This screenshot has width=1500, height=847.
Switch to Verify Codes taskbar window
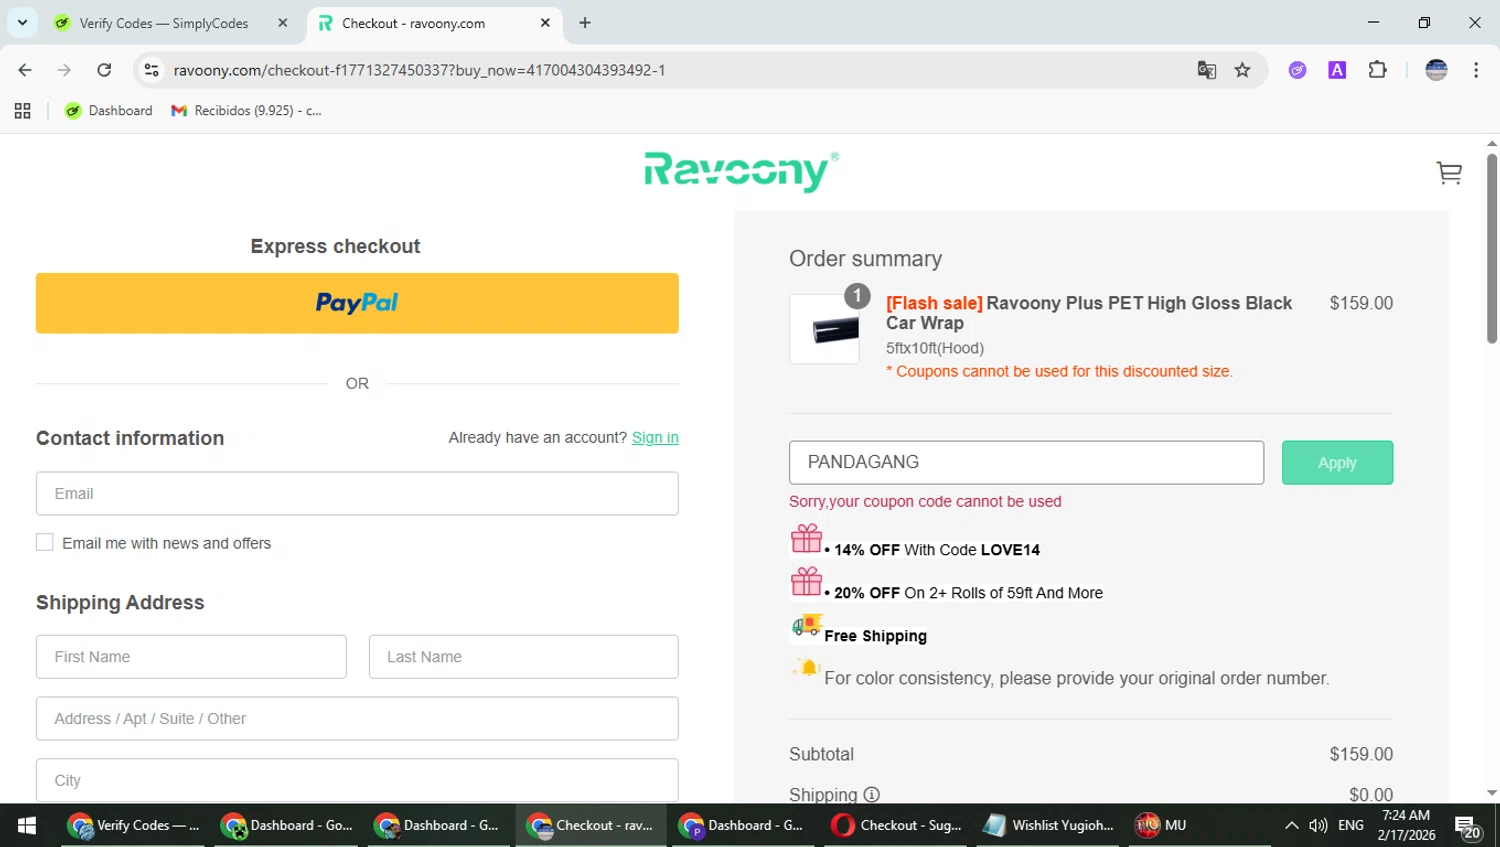(x=134, y=825)
